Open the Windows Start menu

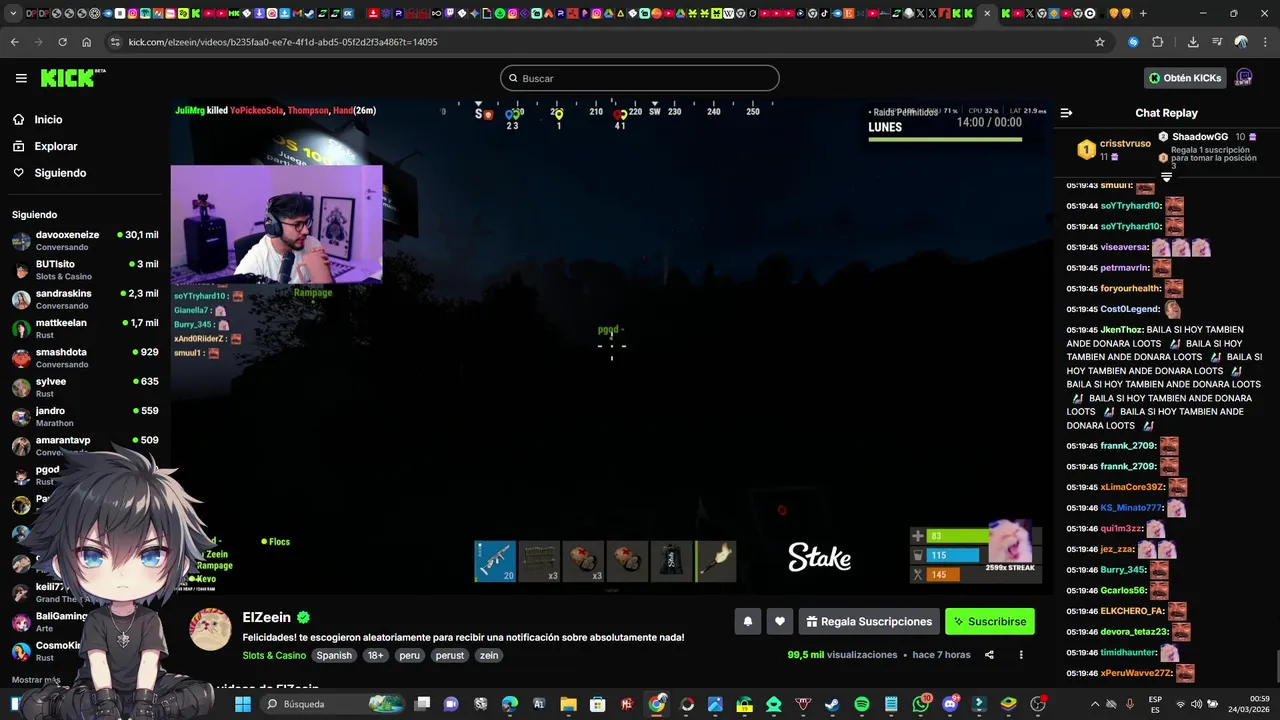click(x=243, y=704)
